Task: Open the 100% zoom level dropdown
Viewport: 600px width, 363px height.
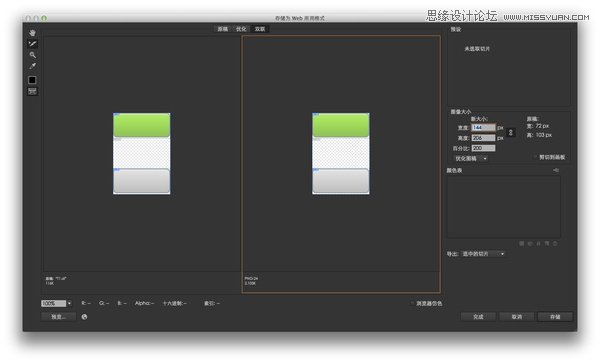Action: point(69,303)
